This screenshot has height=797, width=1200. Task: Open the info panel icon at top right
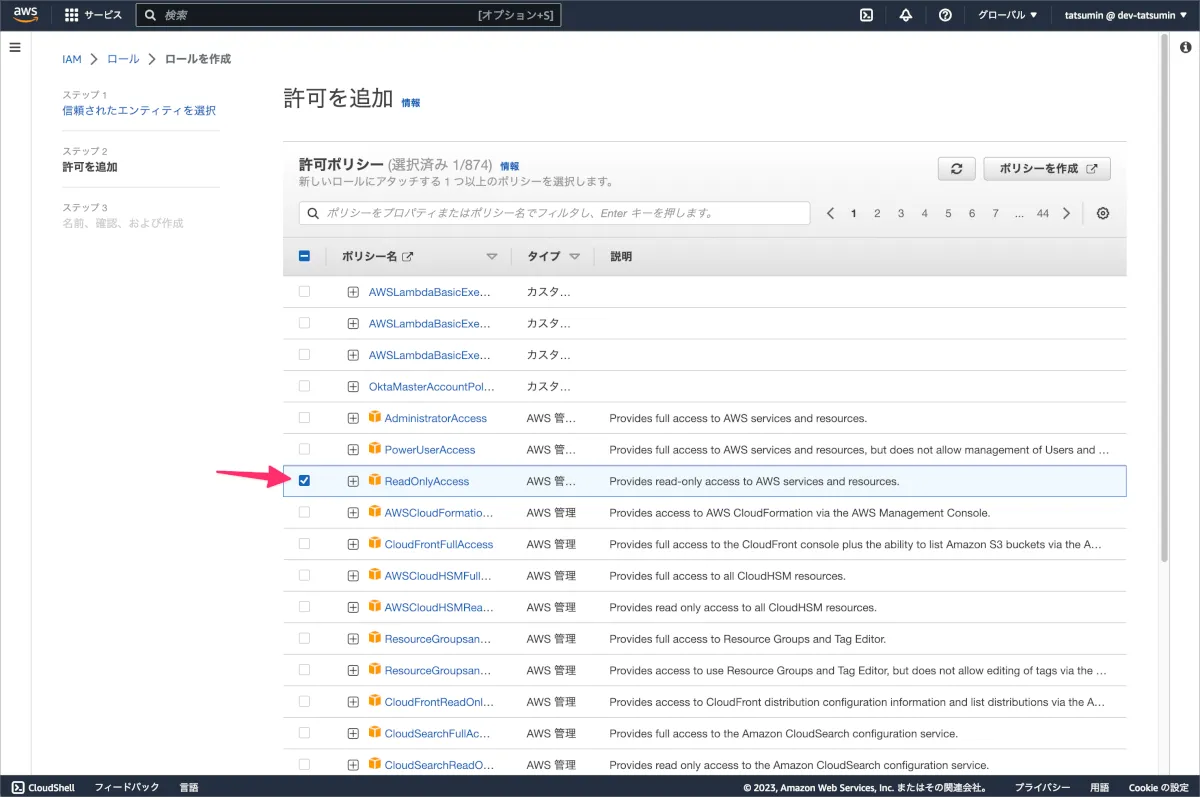(1185, 47)
